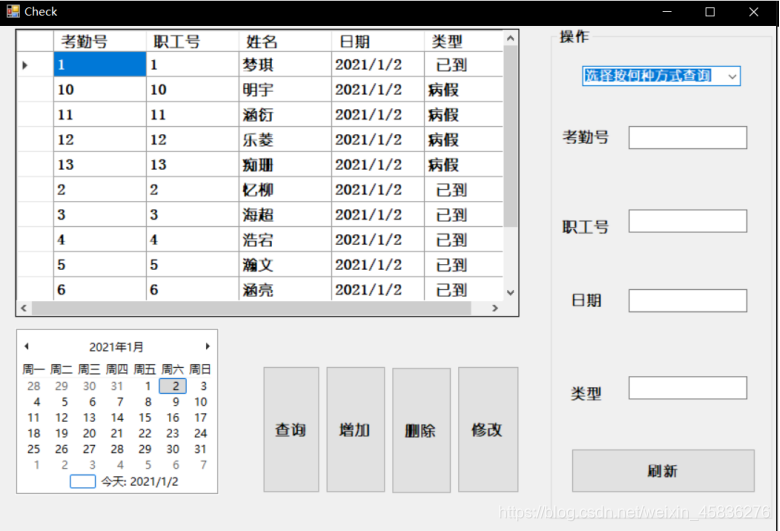The height and width of the screenshot is (531, 780).
Task: Click name cell 明宇
Action: pos(285,90)
